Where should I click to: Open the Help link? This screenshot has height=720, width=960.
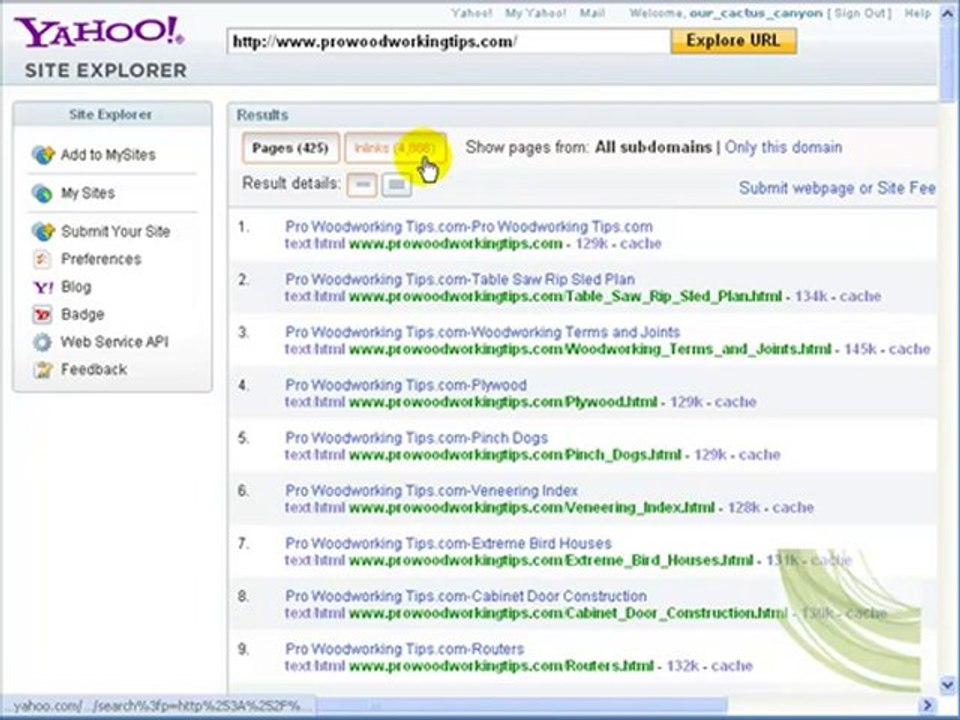(918, 13)
